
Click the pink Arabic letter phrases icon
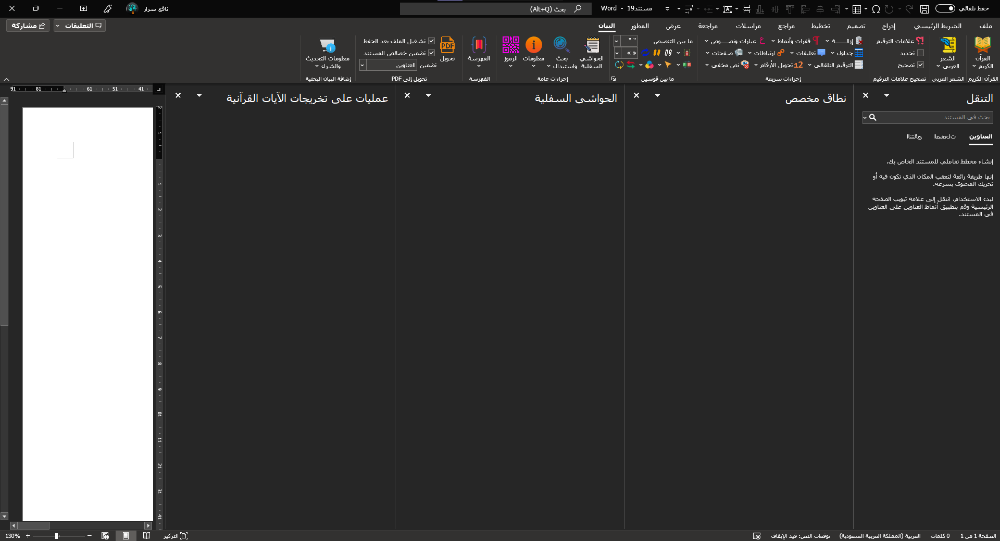(762, 41)
